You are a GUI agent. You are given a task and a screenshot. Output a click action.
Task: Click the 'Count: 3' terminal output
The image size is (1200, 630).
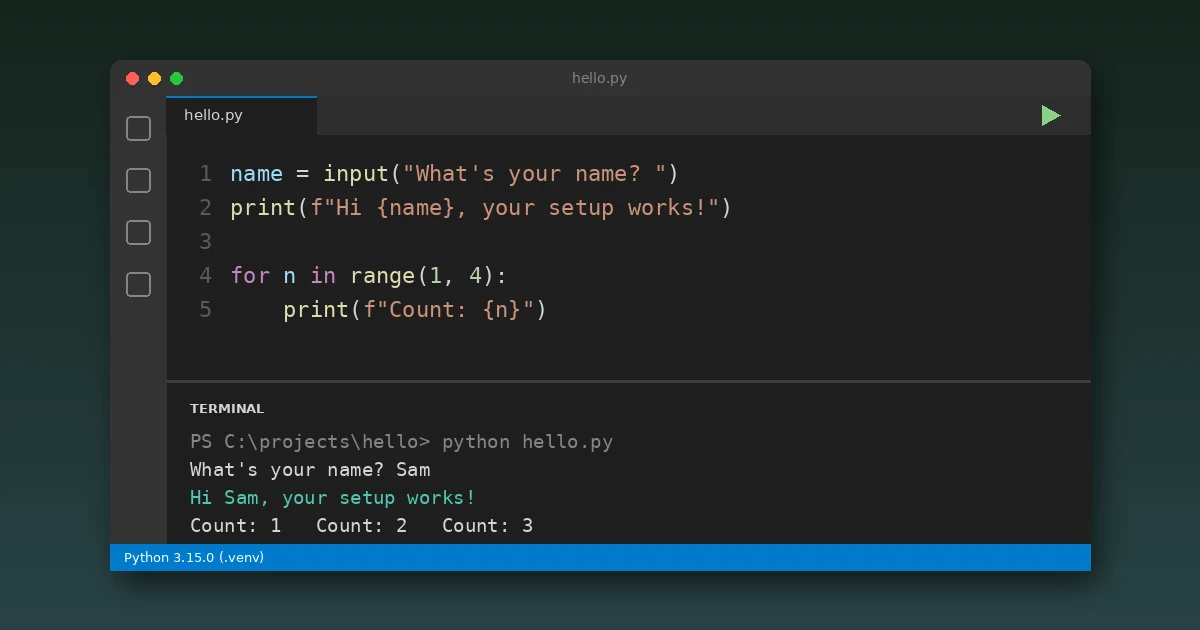pyautogui.click(x=488, y=526)
